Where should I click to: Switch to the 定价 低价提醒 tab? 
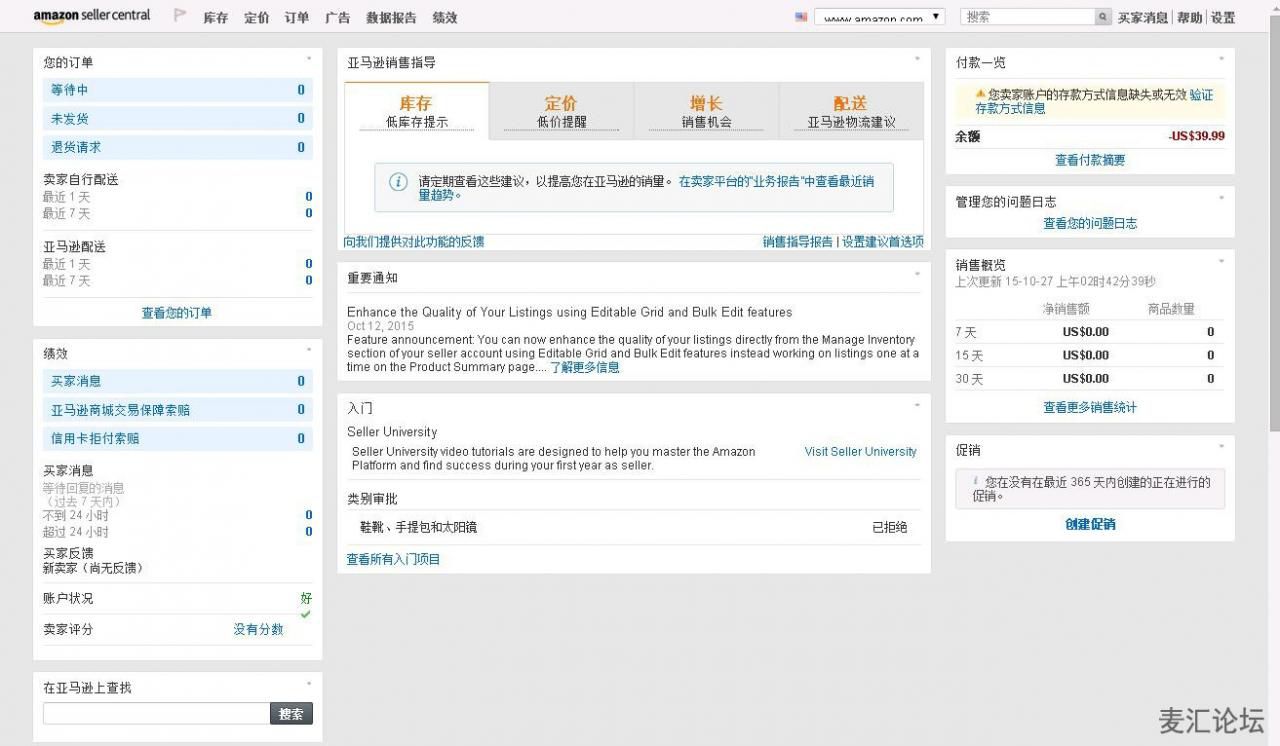(561, 111)
